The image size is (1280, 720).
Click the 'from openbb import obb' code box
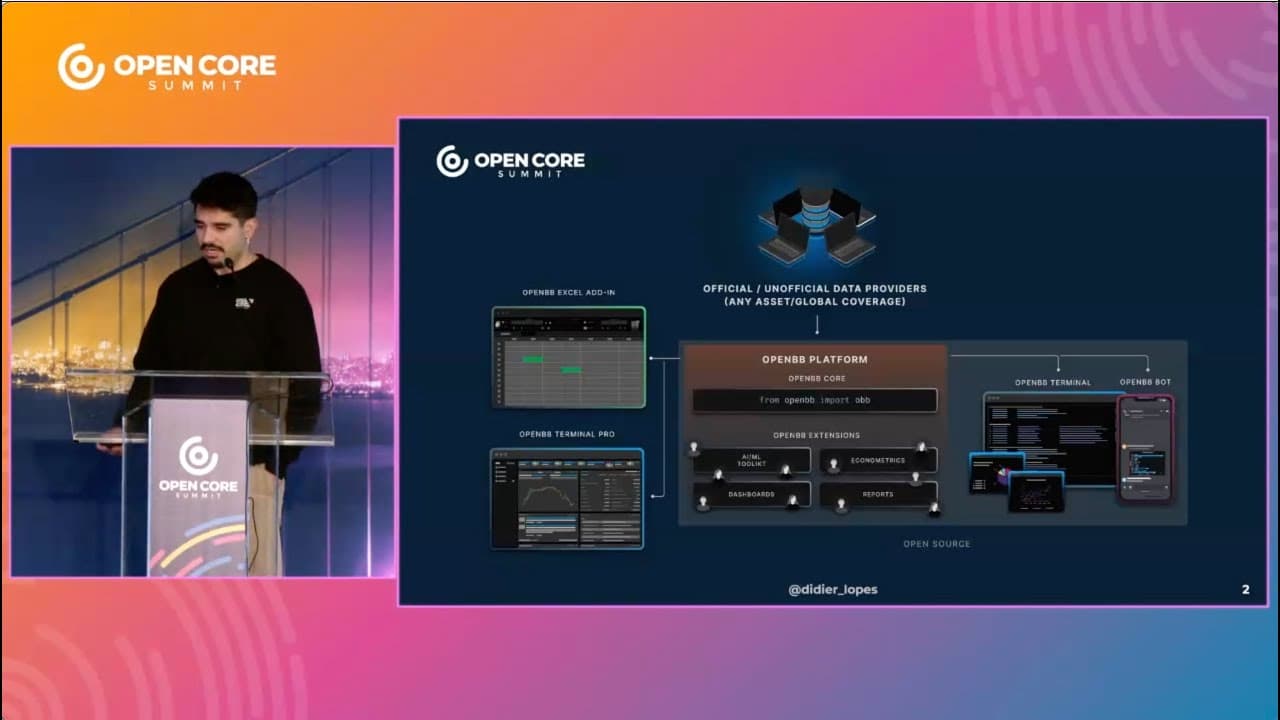(815, 400)
